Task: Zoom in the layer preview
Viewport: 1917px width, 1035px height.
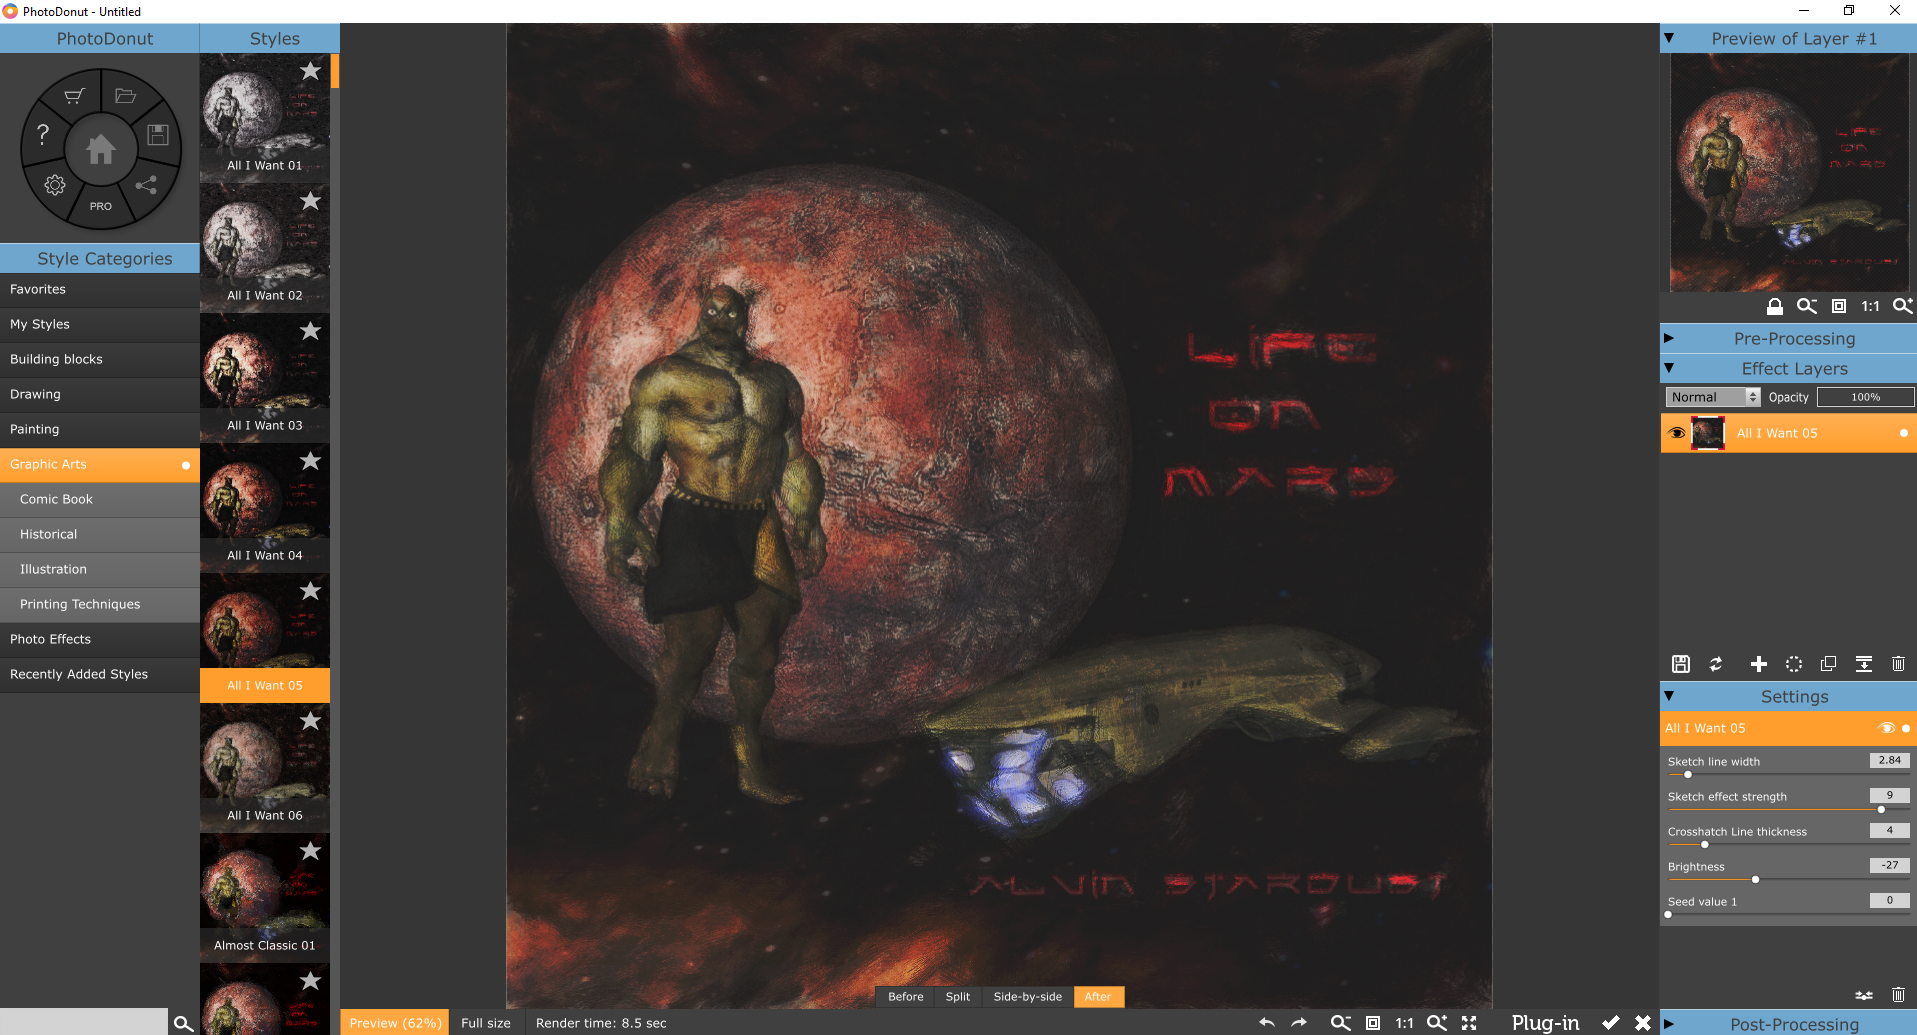Action: (x=1902, y=306)
